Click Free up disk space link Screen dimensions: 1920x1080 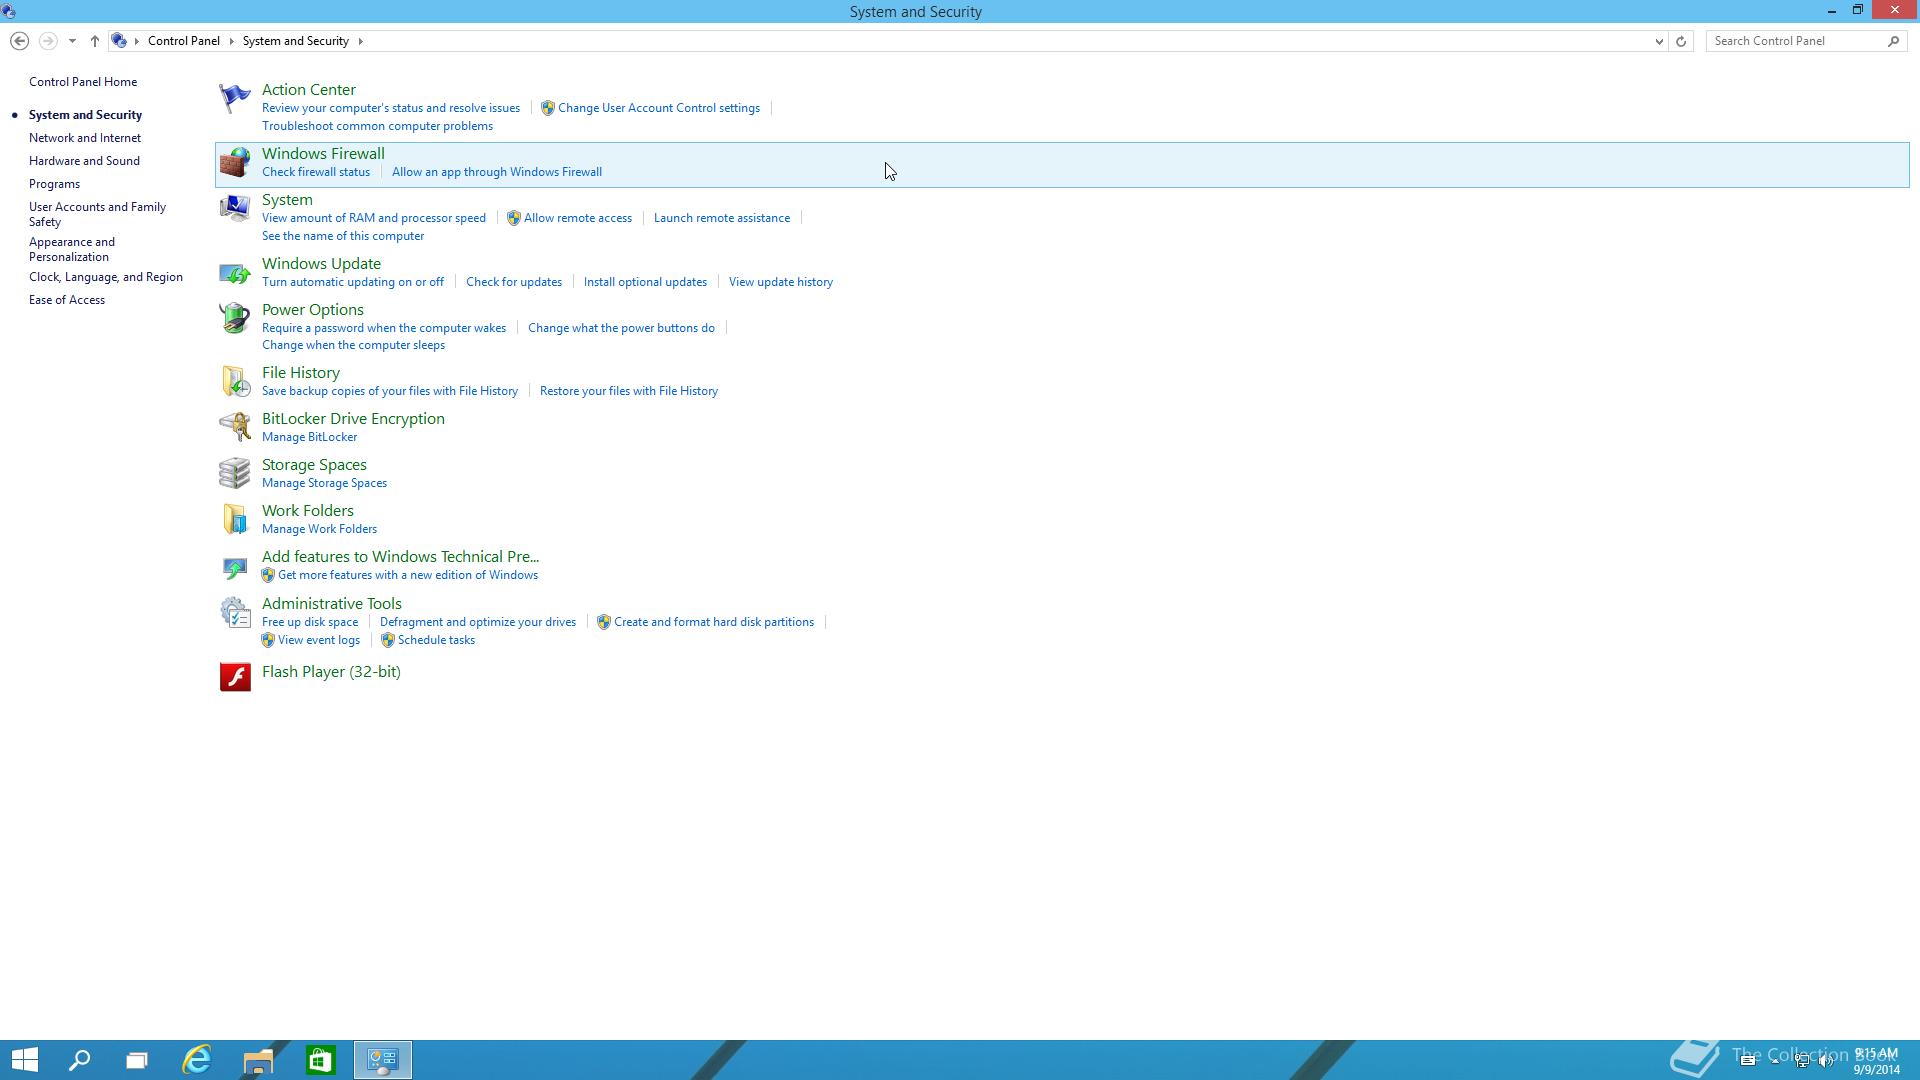pos(310,622)
